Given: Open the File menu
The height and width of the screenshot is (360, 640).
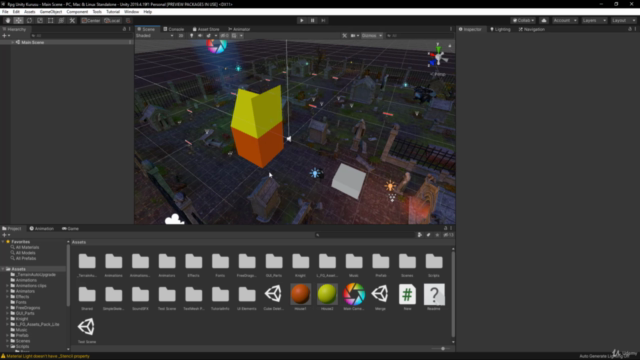Looking at the screenshot, I should 5,12.
